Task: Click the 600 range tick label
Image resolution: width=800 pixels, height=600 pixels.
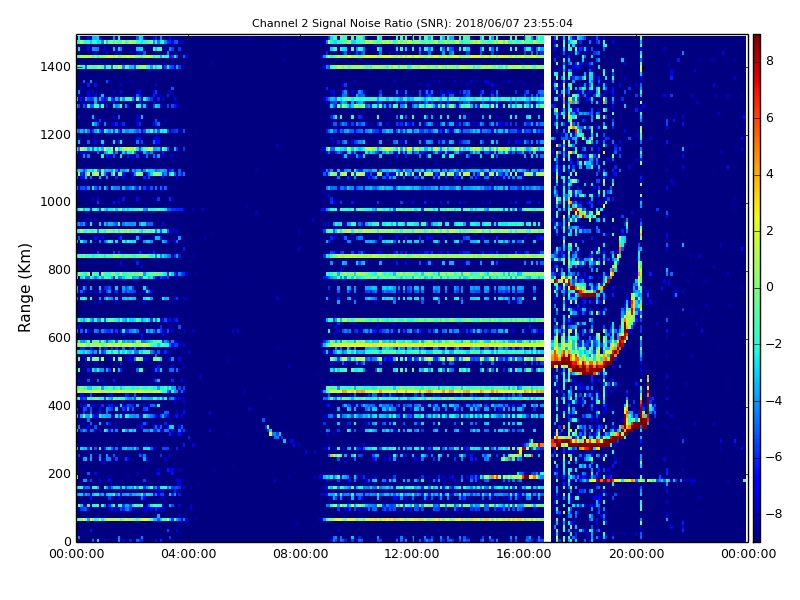Action: click(59, 338)
